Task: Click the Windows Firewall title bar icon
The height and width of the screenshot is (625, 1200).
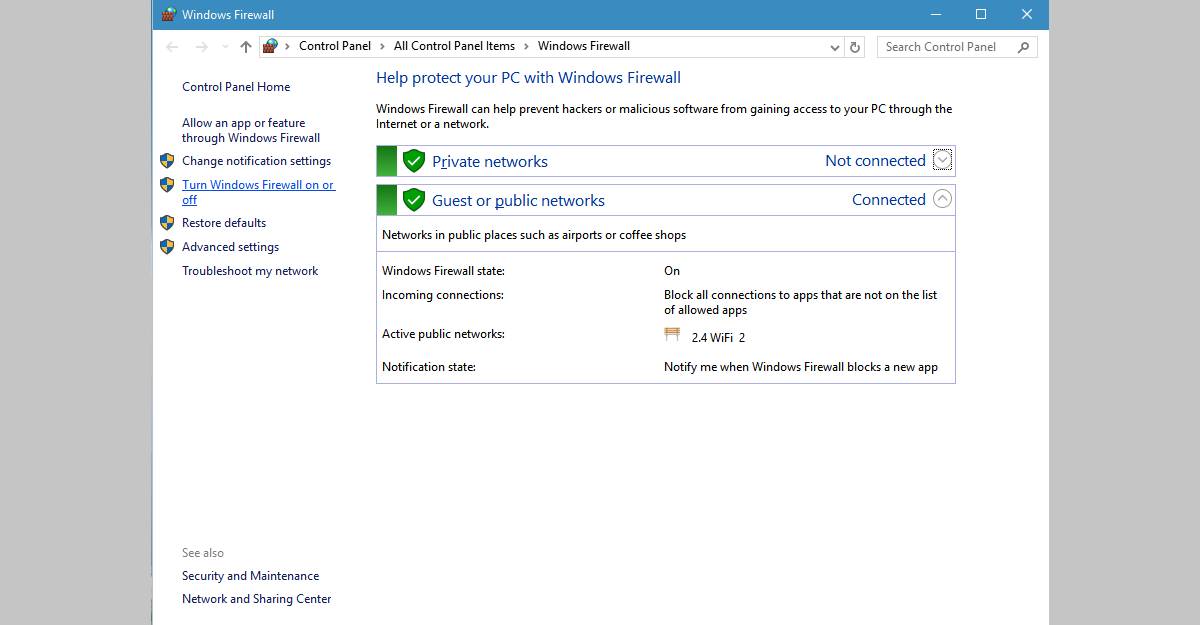Action: pyautogui.click(x=167, y=15)
